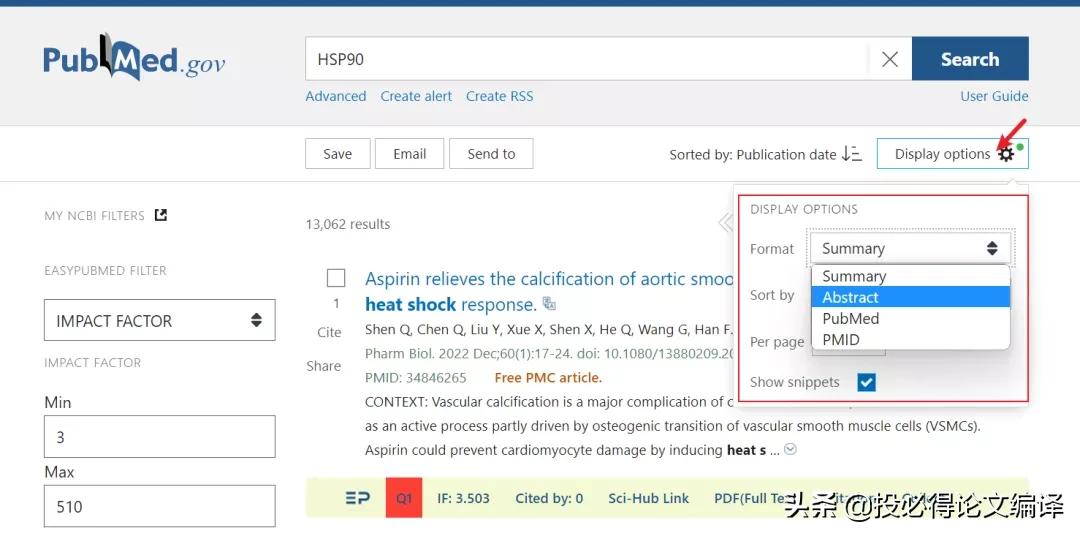Click Share under the first result

pyautogui.click(x=324, y=366)
